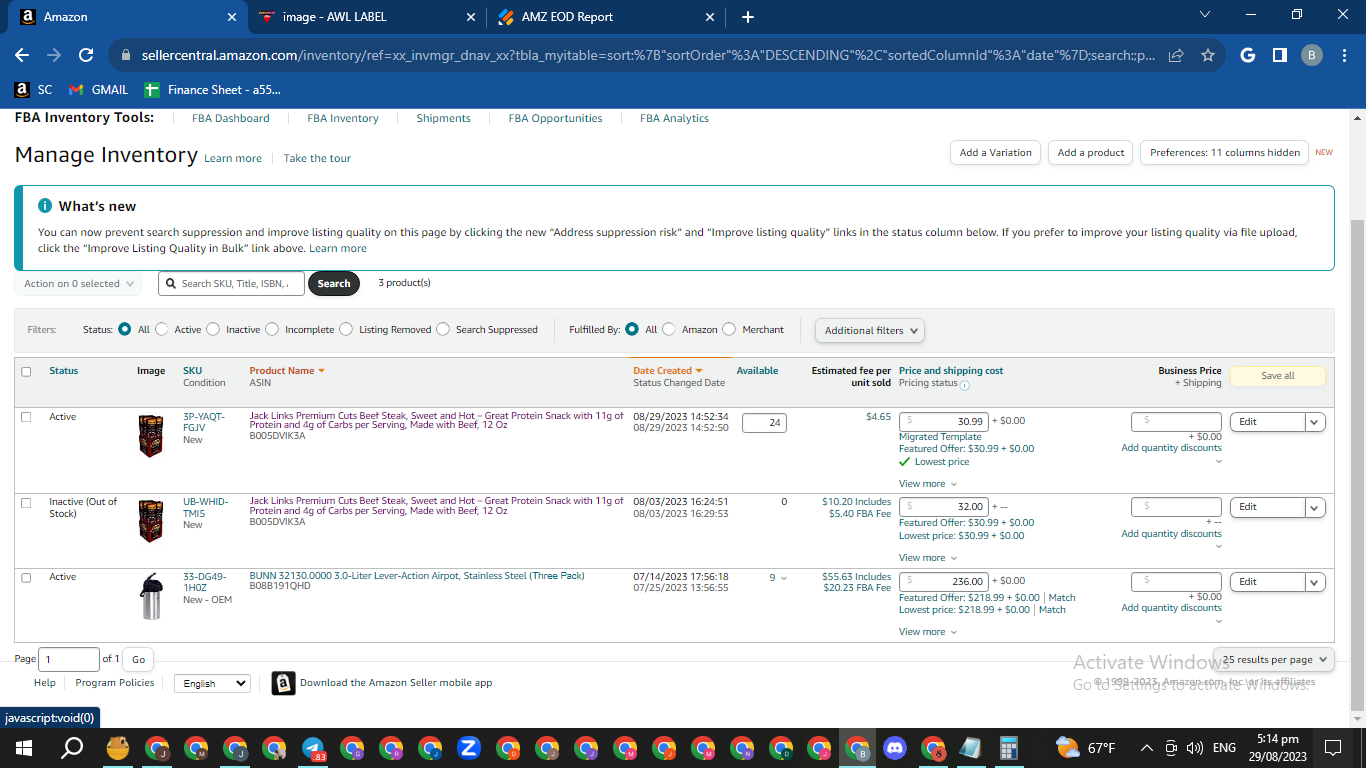1366x768 pixels.
Task: Open the Finance Sheet bookmark
Action: coord(212,90)
